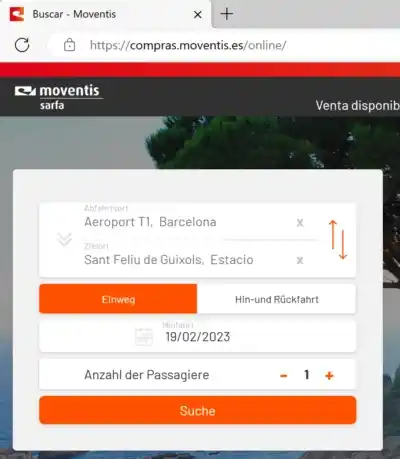Select the Hin-und Rückfahrt round trip option
The height and width of the screenshot is (459, 400).
pos(277,299)
